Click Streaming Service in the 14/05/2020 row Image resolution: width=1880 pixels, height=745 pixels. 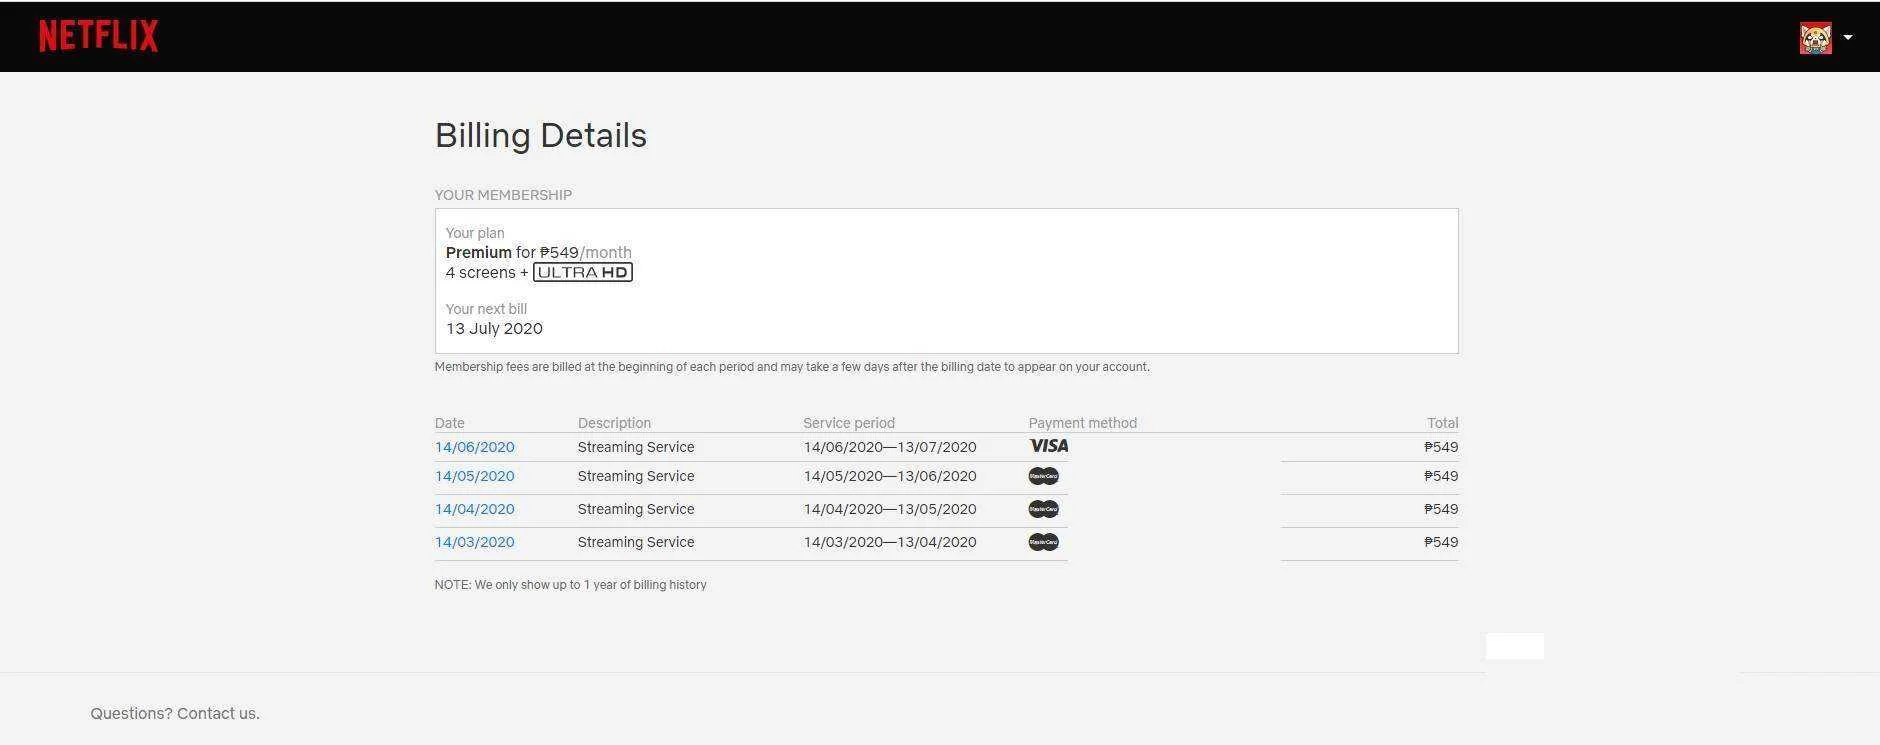636,476
